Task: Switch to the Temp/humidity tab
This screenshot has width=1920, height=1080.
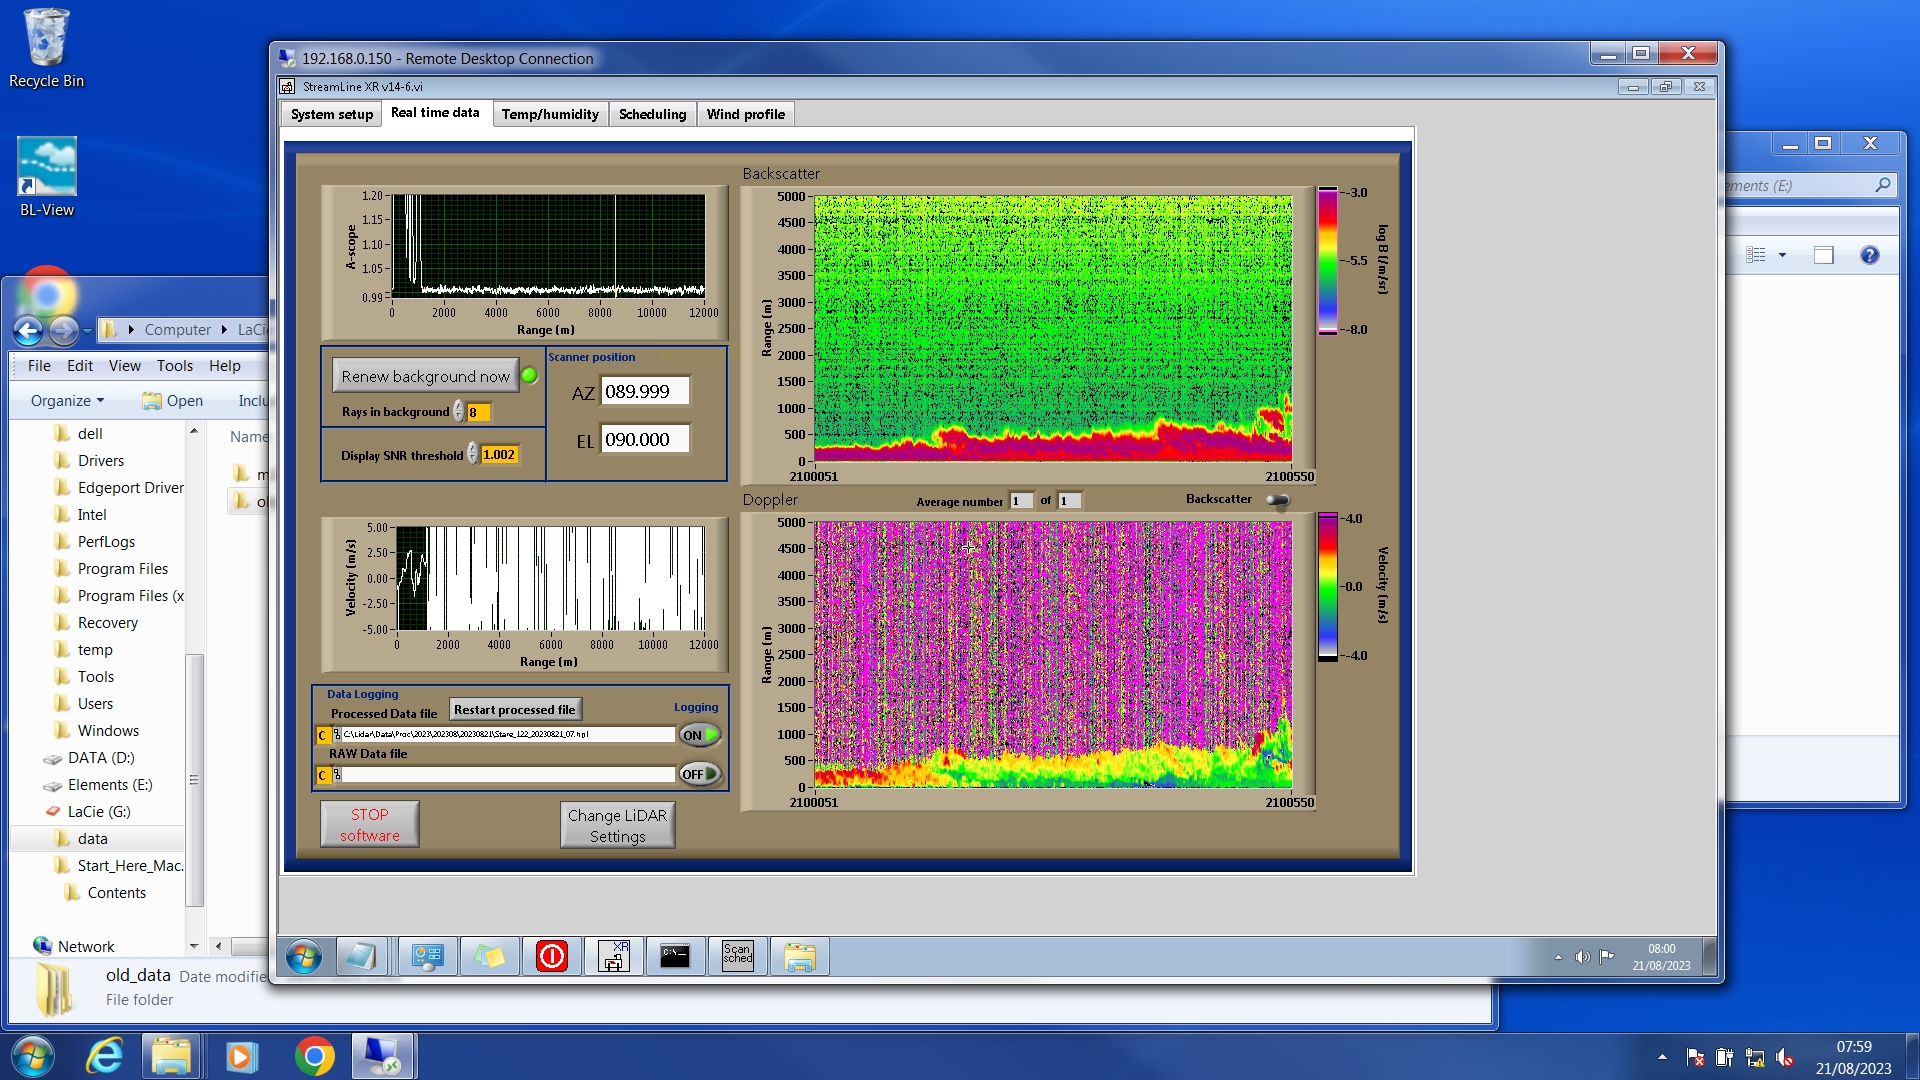Action: click(x=550, y=114)
